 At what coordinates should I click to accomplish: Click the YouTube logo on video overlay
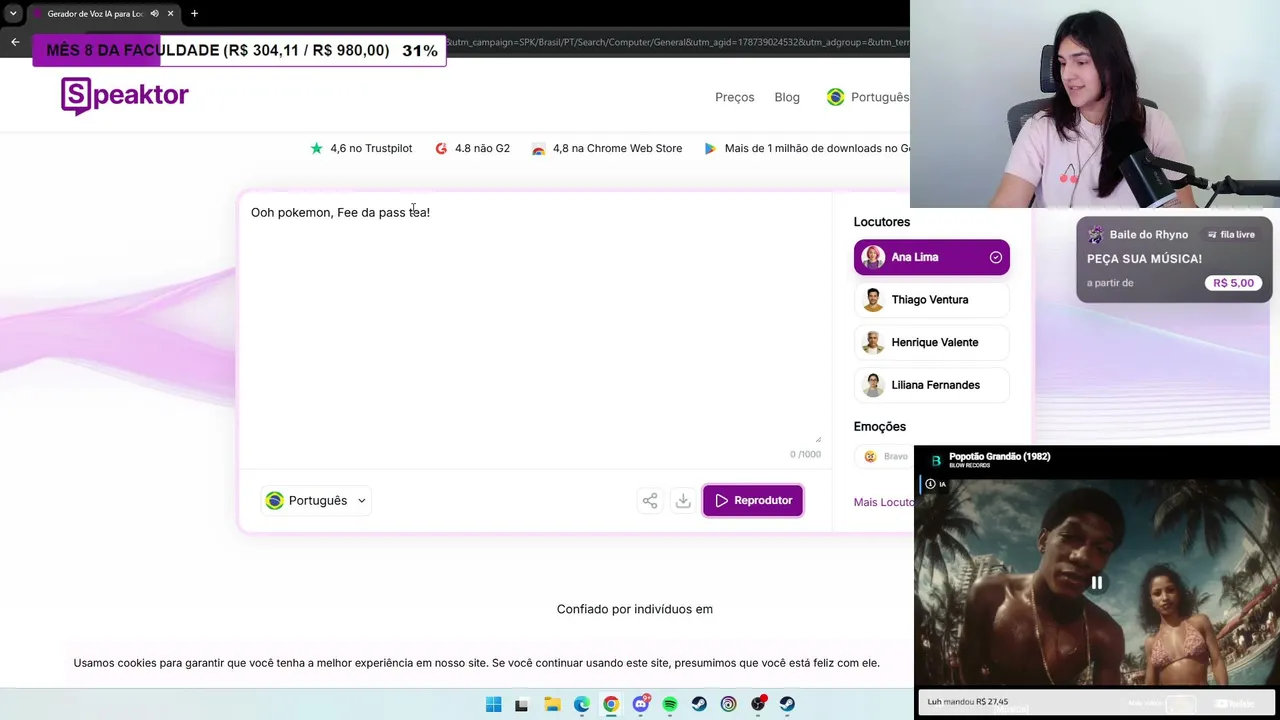pyautogui.click(x=1236, y=704)
